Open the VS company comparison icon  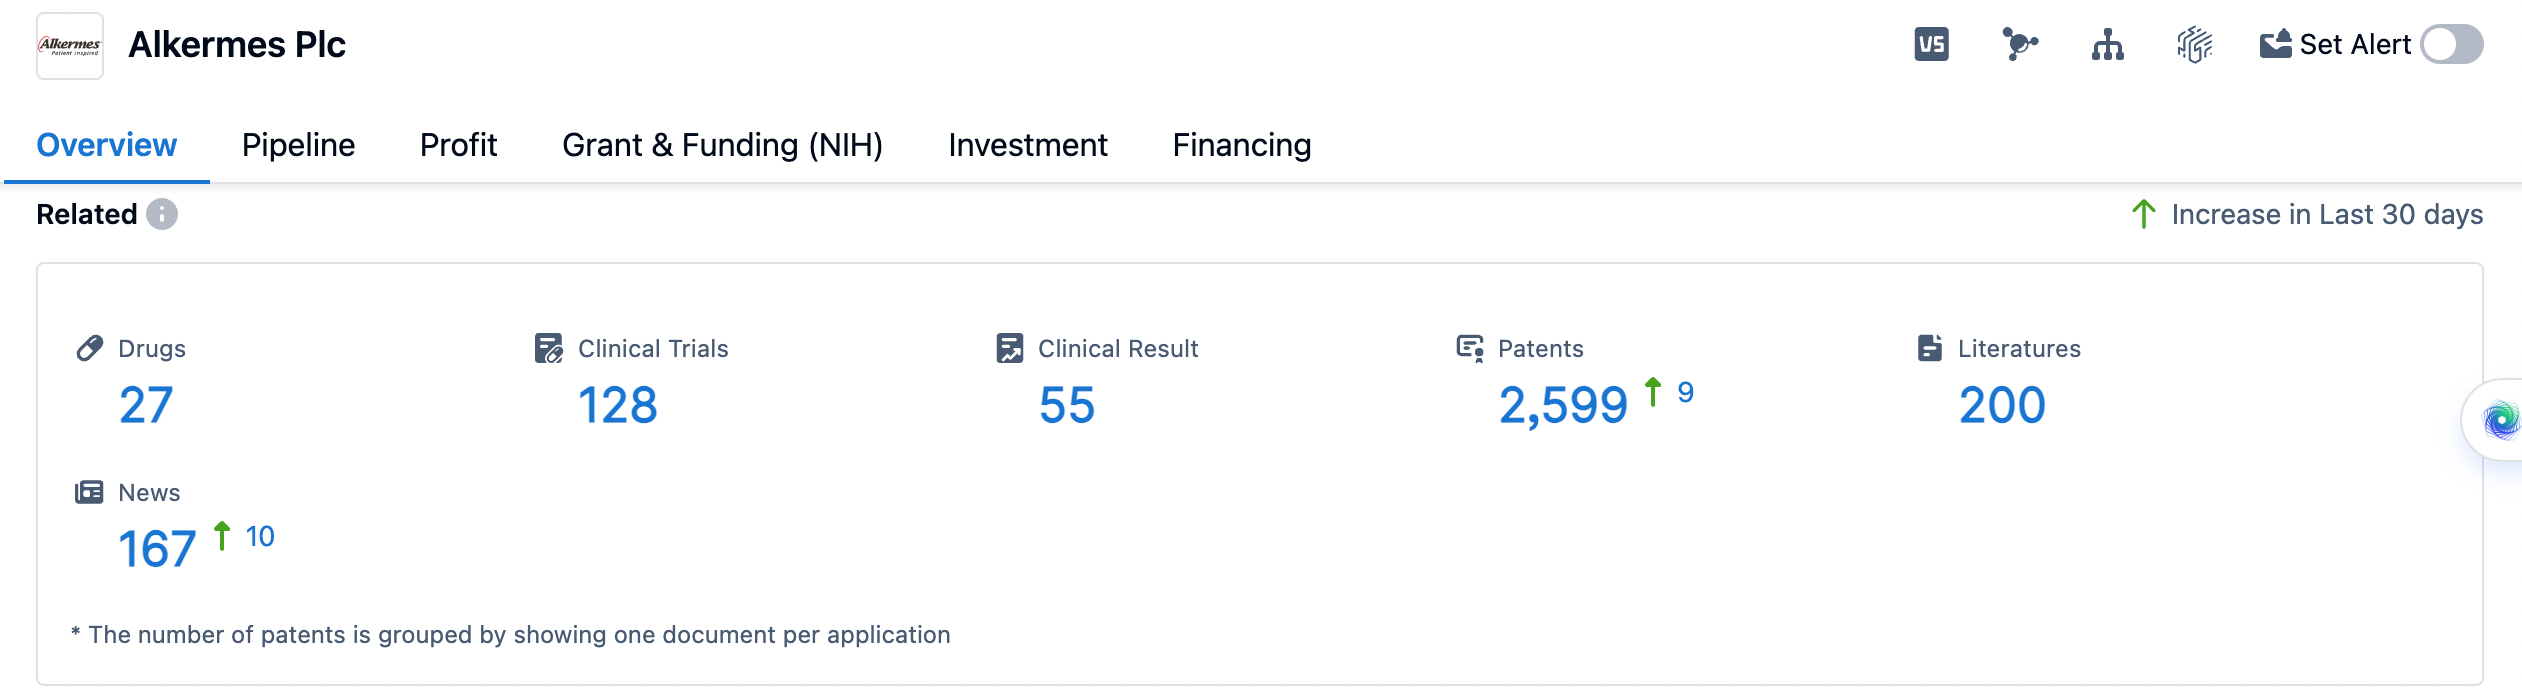1931,45
